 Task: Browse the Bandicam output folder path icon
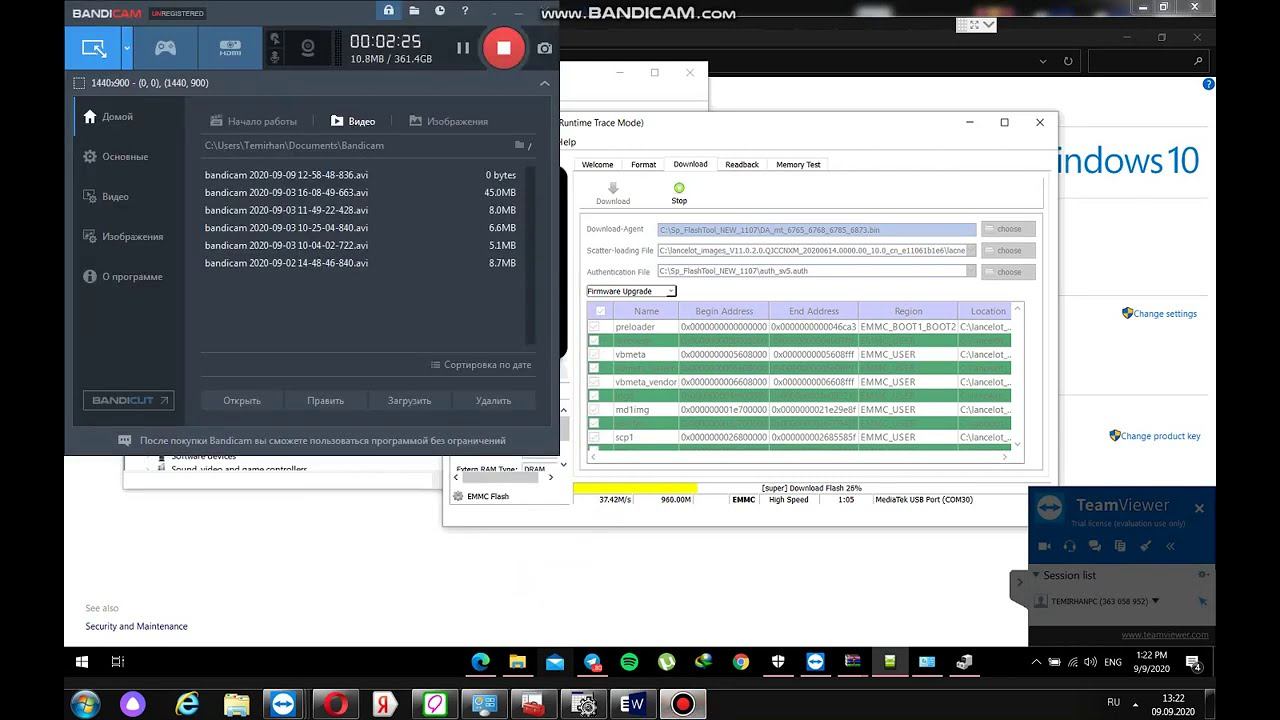click(x=520, y=145)
